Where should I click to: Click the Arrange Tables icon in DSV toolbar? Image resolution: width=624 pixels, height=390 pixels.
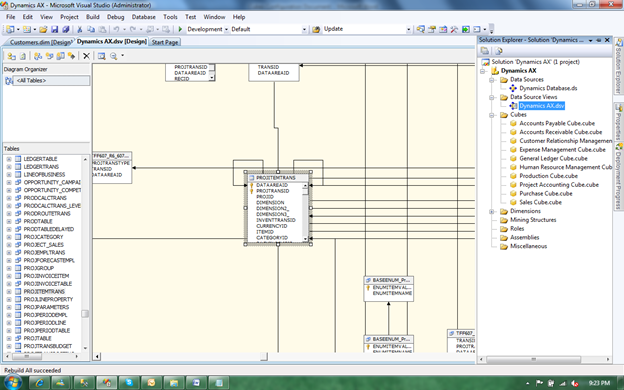pyautogui.click(x=38, y=56)
